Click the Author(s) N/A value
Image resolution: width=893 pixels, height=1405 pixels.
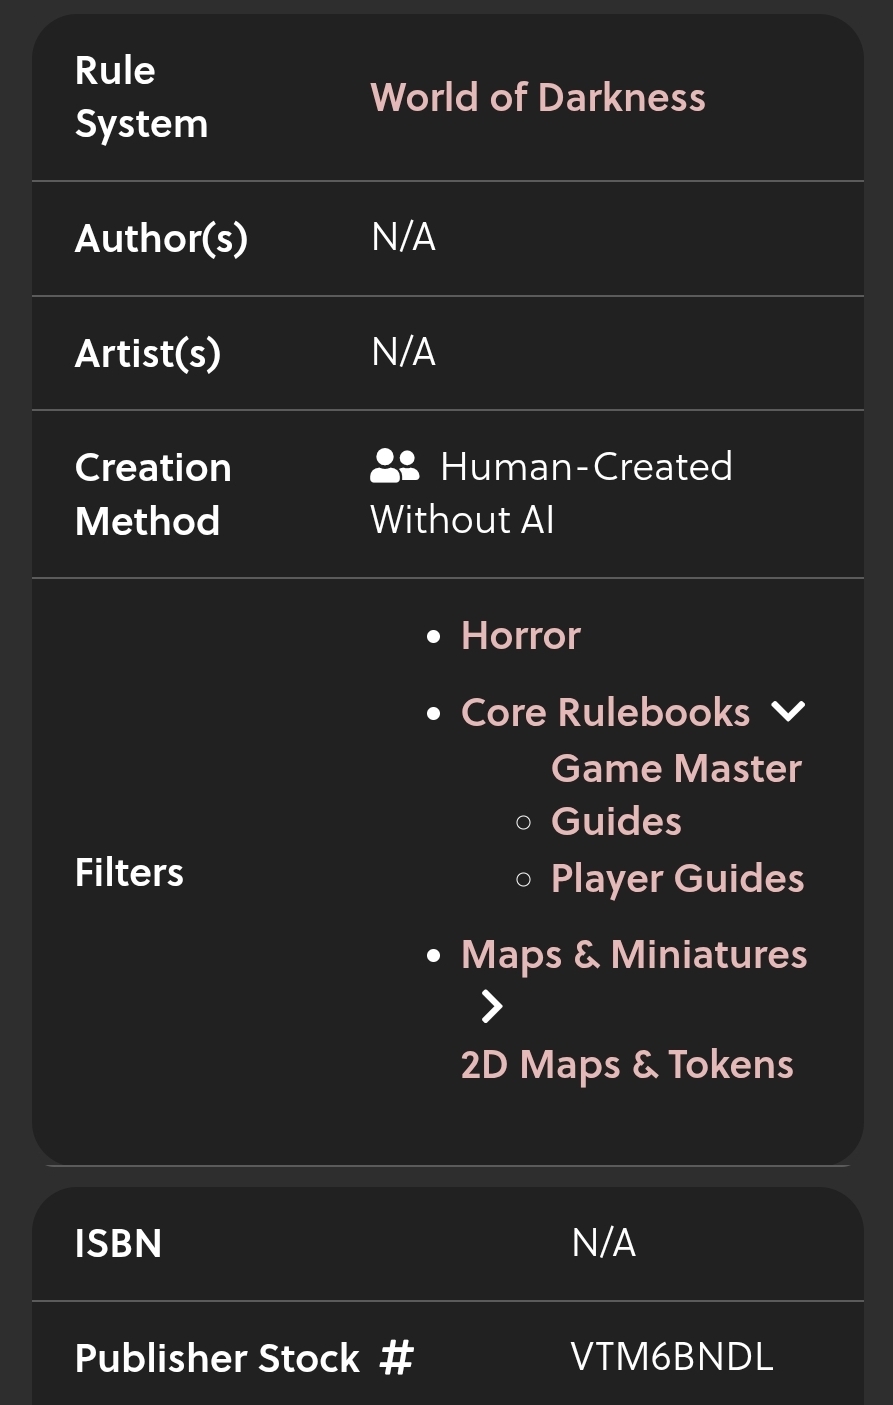pos(403,237)
